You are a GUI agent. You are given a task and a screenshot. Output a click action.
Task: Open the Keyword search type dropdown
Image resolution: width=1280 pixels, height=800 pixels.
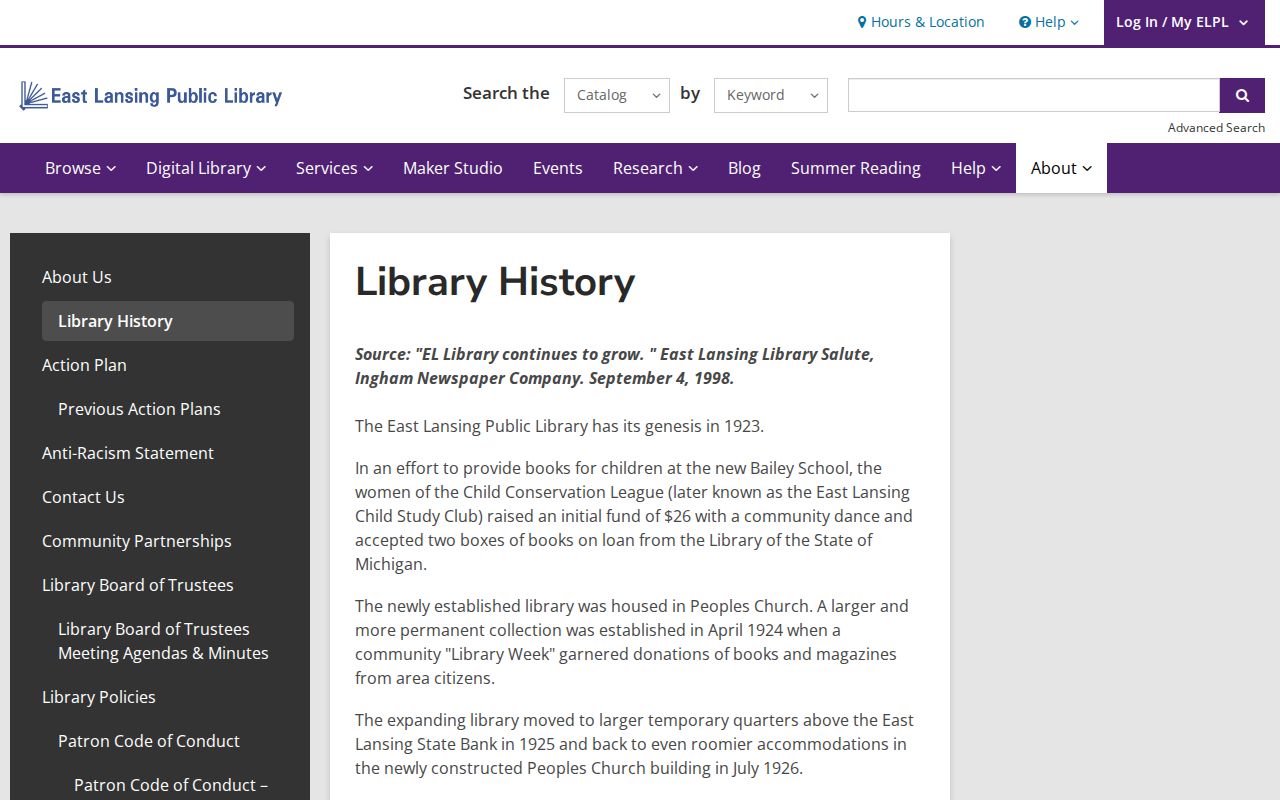[771, 95]
